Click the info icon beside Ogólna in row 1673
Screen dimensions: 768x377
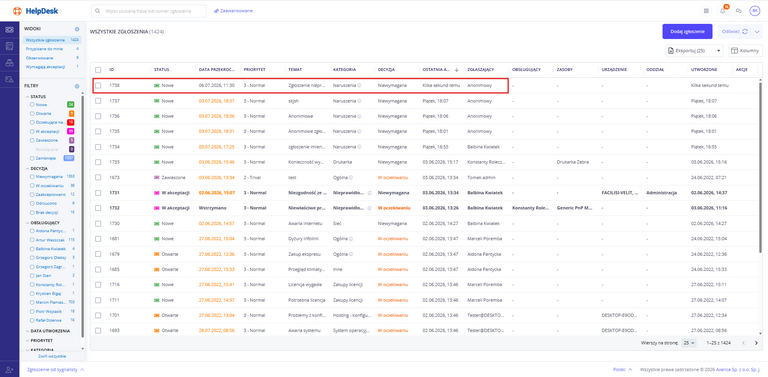click(x=351, y=177)
